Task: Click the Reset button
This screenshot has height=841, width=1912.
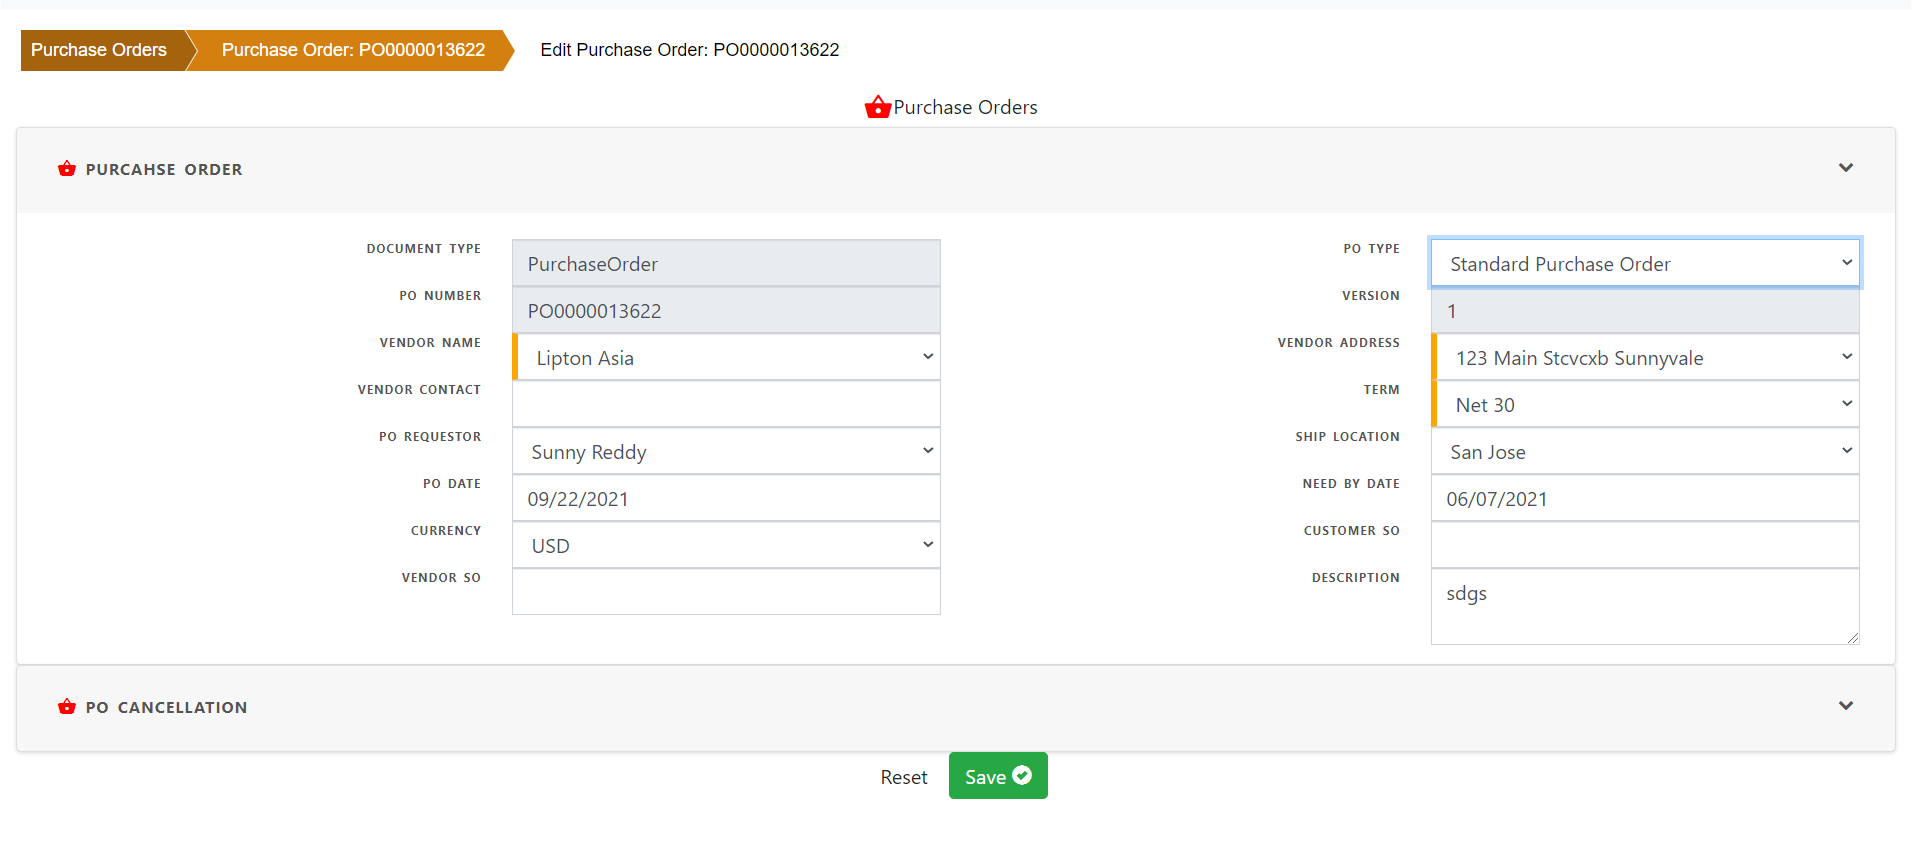Action: point(904,777)
